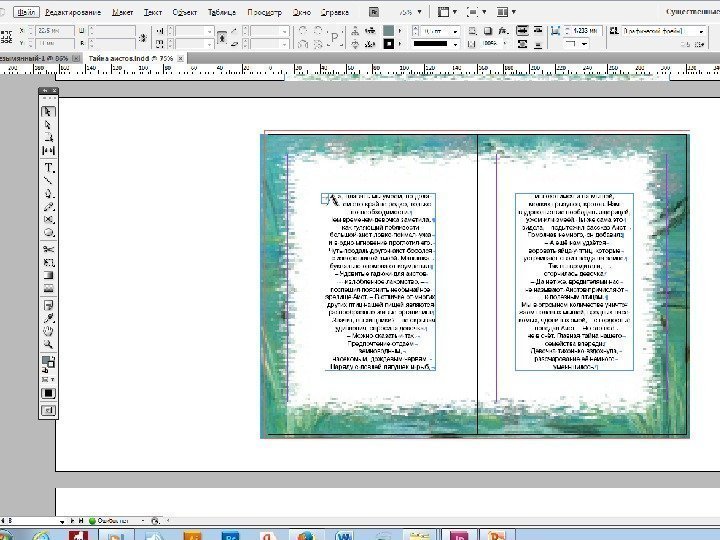Viewport: 720px width, 540px height.
Task: Open the preflight status menu in status bar
Action: [x=143, y=520]
